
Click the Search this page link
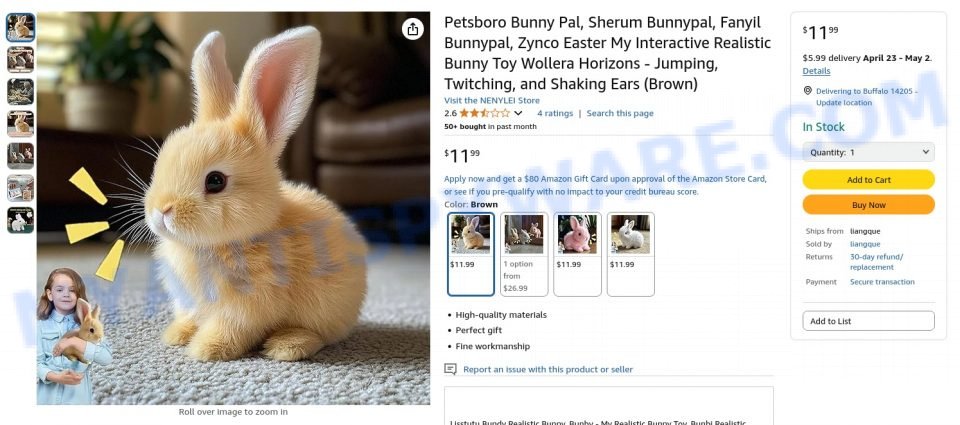coord(620,113)
